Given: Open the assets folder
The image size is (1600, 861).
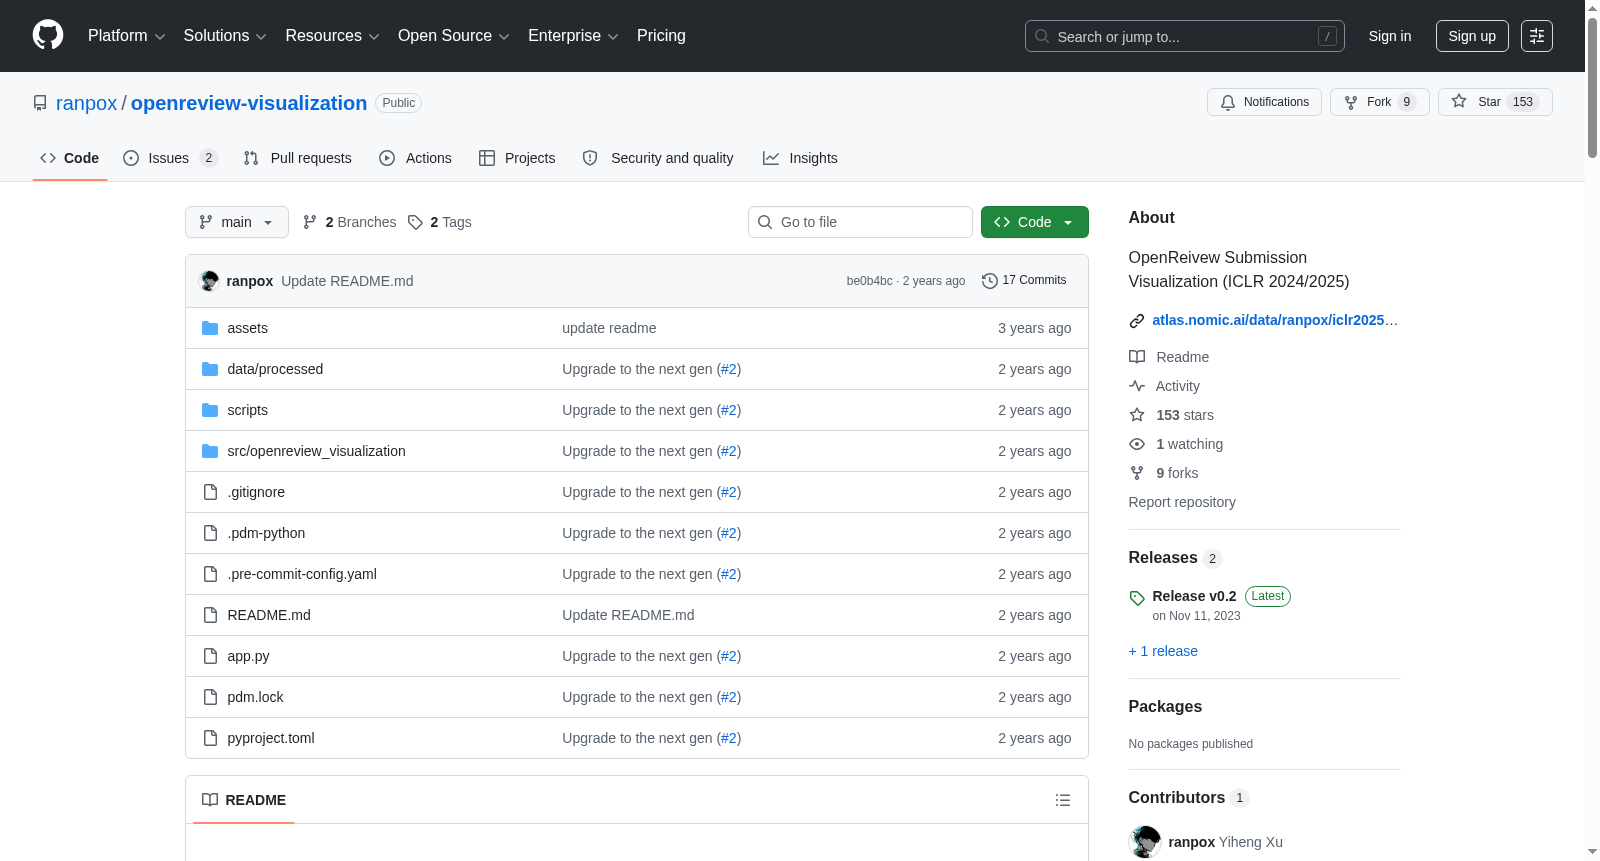Looking at the screenshot, I should click(x=247, y=328).
